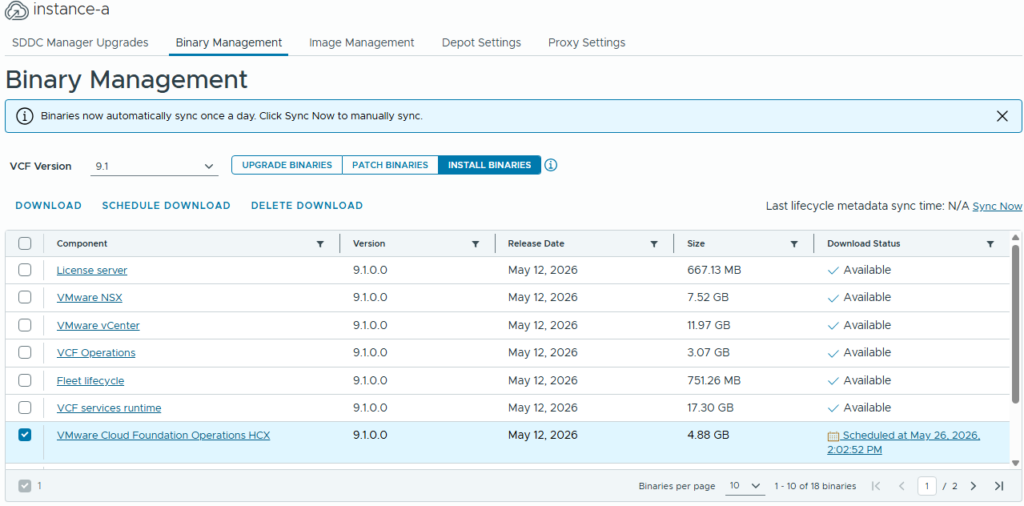The image size is (1024, 506).
Task: Click the Available status for VMware NSX
Action: (x=859, y=298)
